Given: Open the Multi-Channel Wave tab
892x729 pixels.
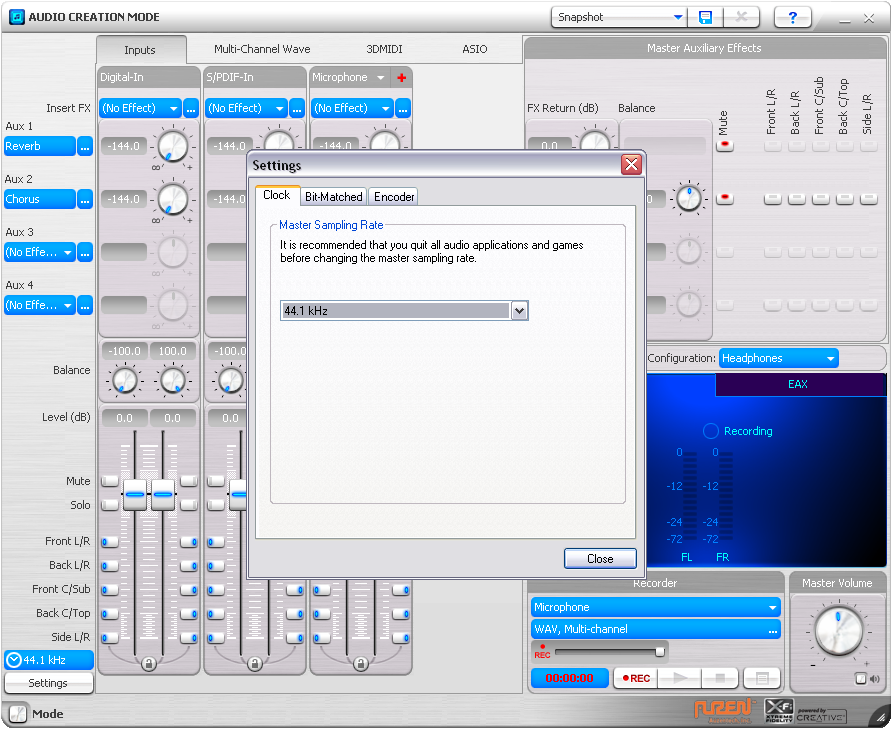Looking at the screenshot, I should (x=262, y=49).
